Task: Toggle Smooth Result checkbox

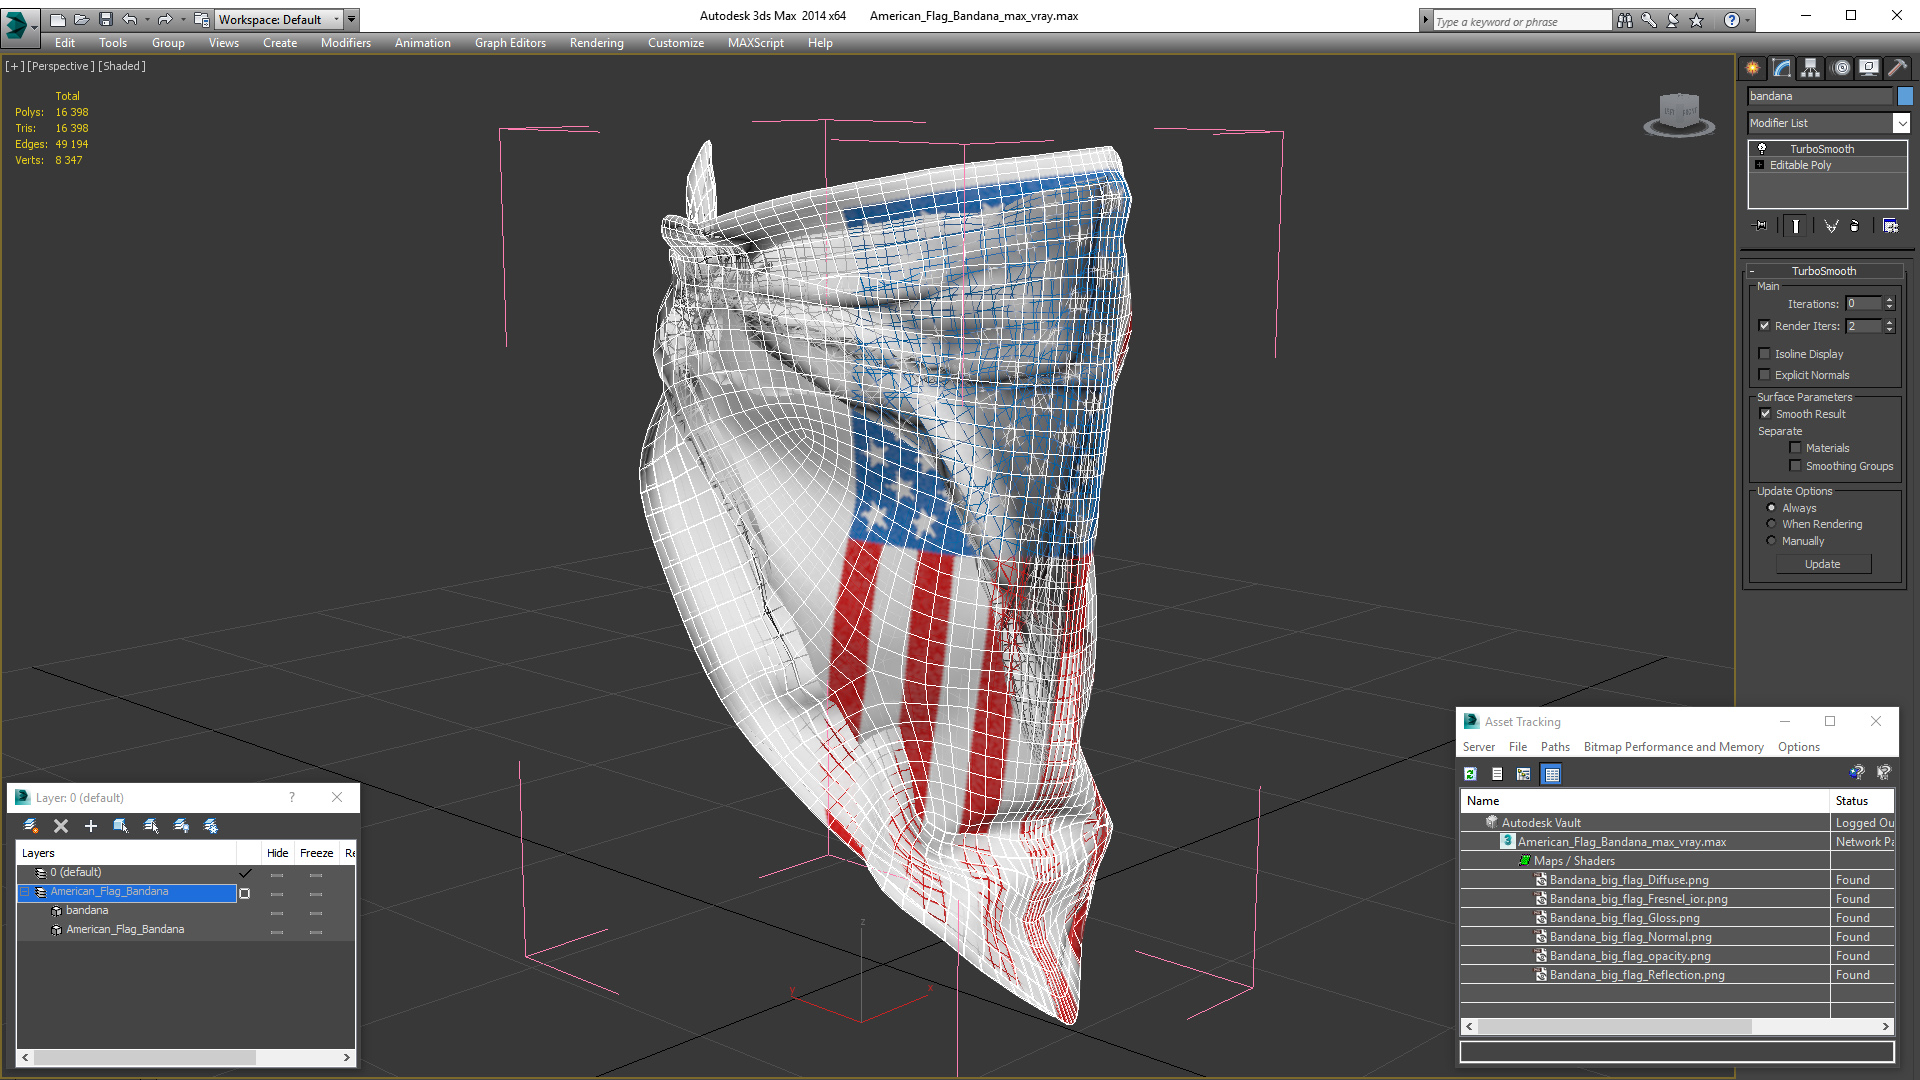Action: click(1765, 414)
